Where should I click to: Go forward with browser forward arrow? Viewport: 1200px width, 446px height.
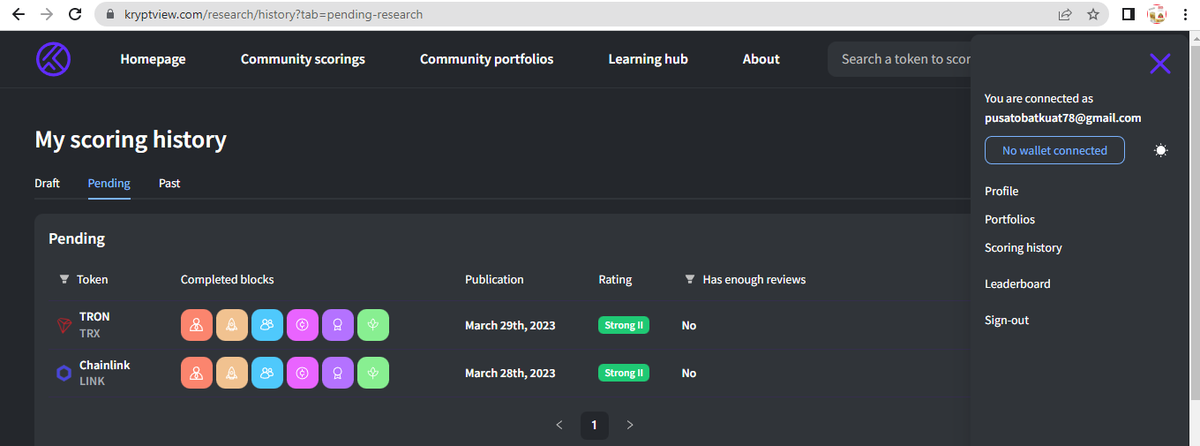pos(46,15)
